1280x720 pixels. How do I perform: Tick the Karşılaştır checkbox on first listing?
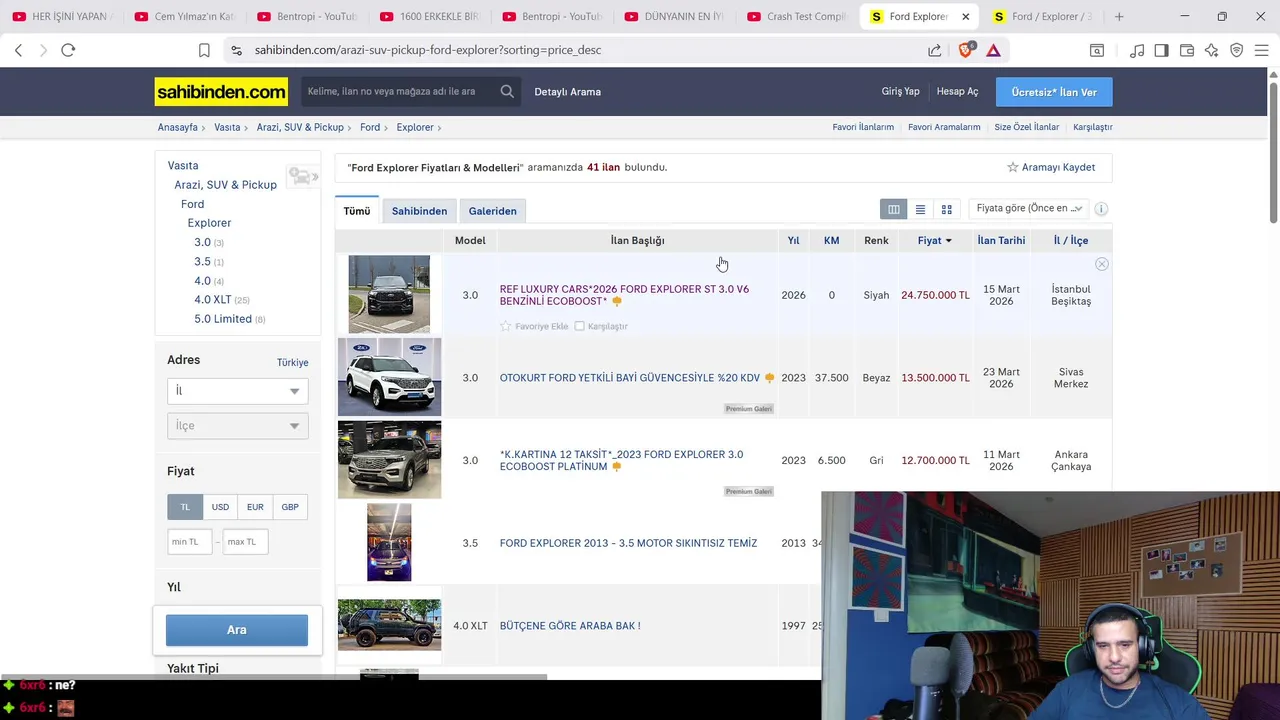pyautogui.click(x=579, y=326)
